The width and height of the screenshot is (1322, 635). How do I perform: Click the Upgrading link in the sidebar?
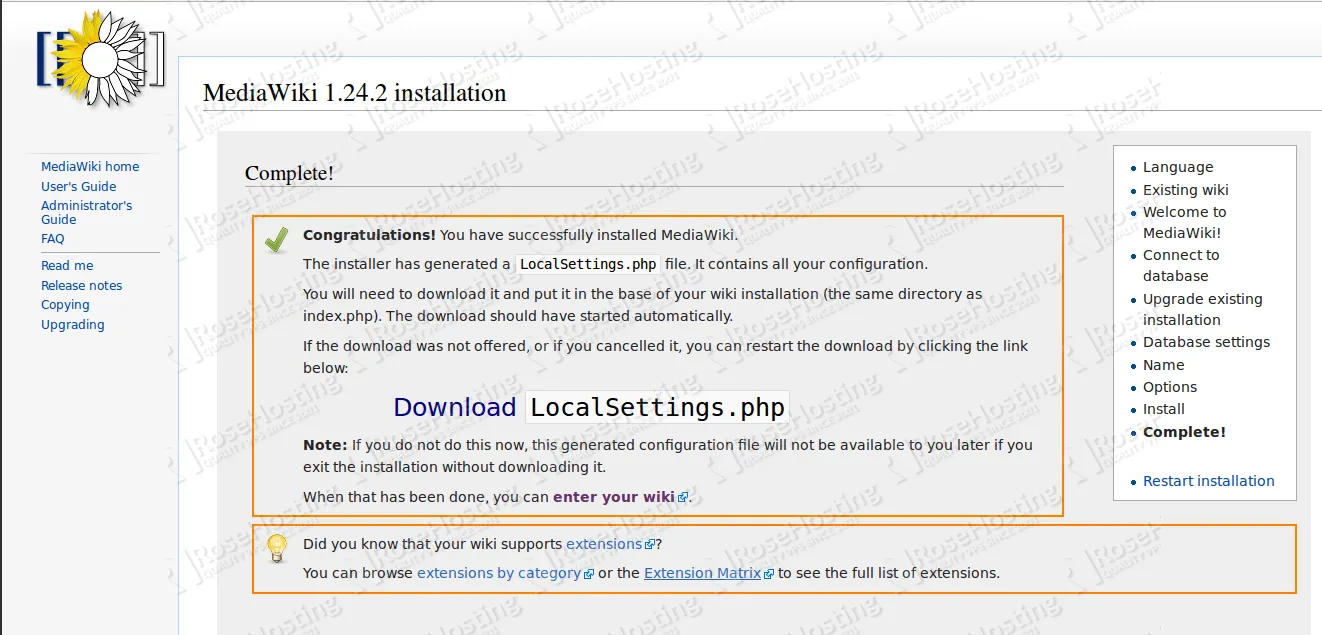[72, 324]
